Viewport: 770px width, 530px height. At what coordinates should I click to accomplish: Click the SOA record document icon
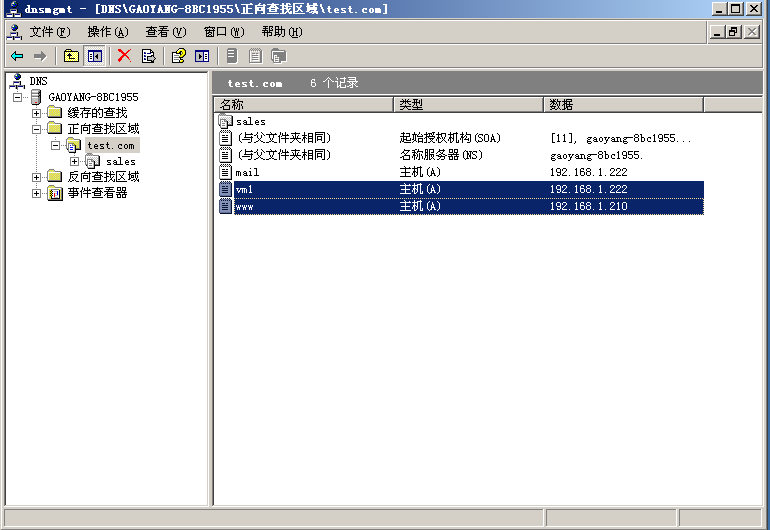pyautogui.click(x=225, y=138)
